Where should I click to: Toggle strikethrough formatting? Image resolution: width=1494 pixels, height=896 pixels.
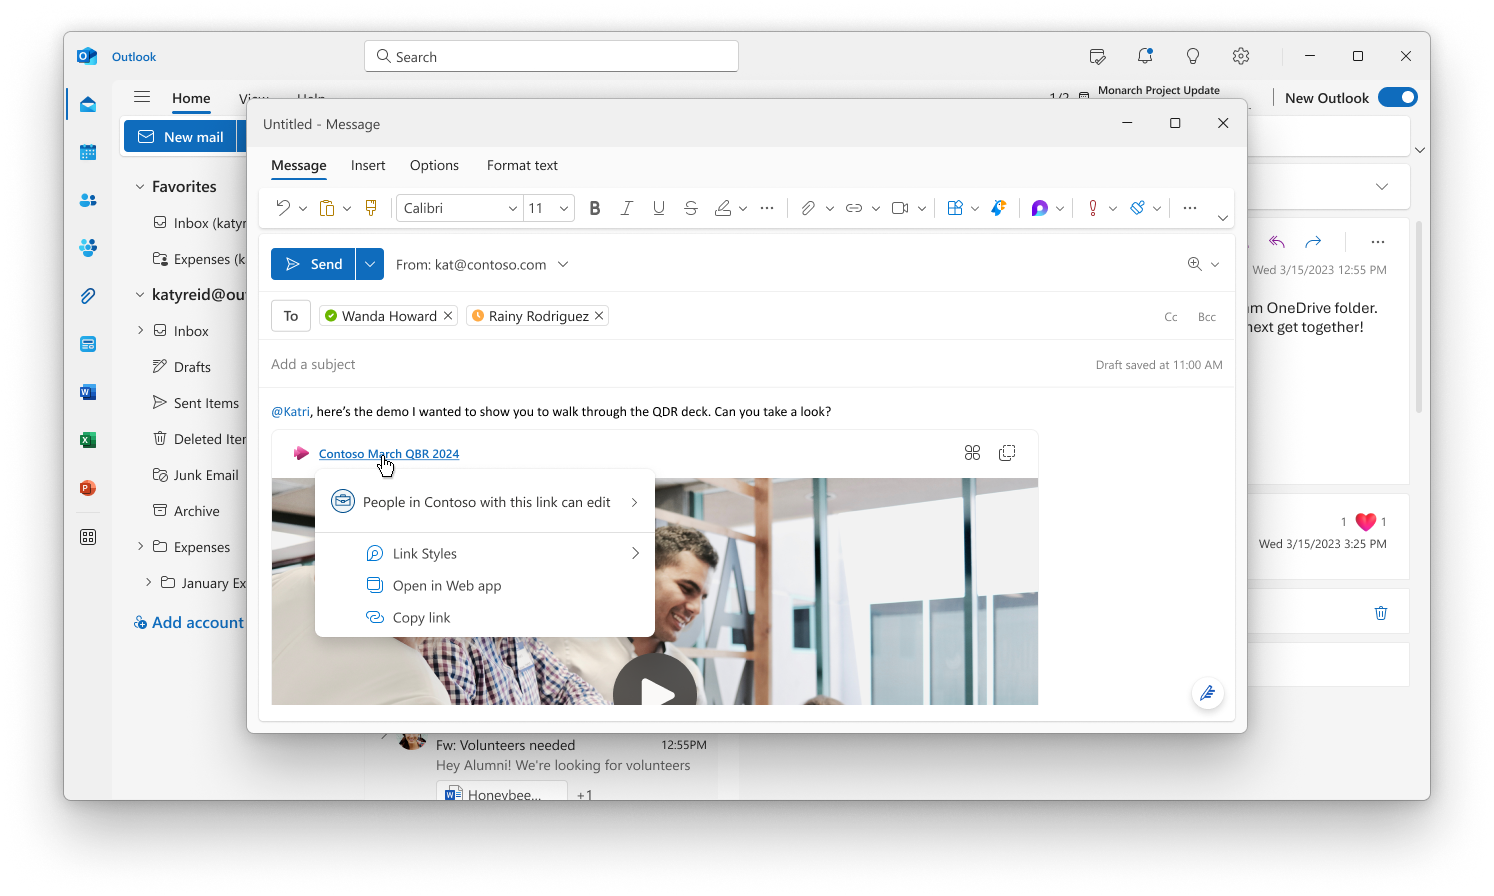[691, 208]
